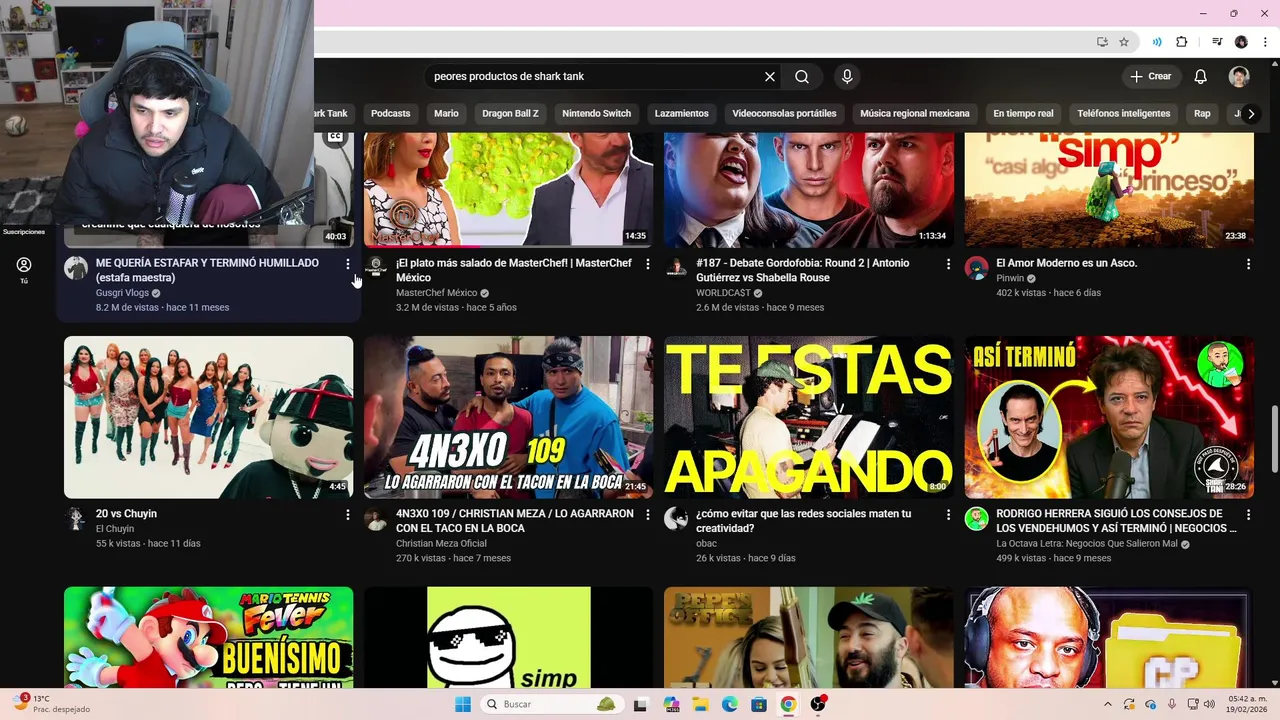Open La Octava Letra channel link
This screenshot has height=720, width=1280.
(x=1087, y=544)
